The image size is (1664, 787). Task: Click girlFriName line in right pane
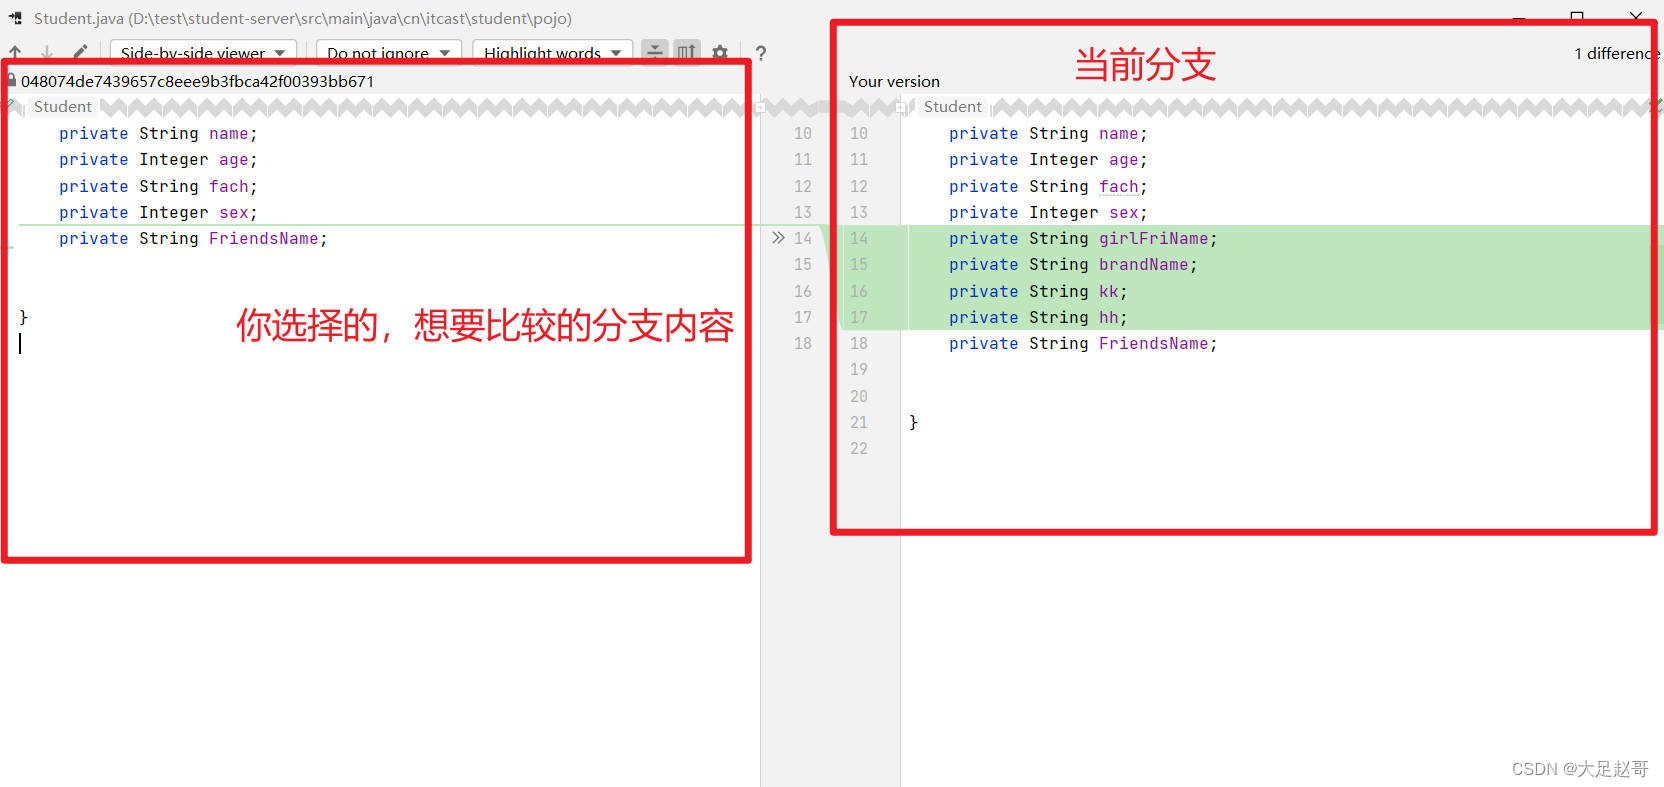(x=1083, y=238)
